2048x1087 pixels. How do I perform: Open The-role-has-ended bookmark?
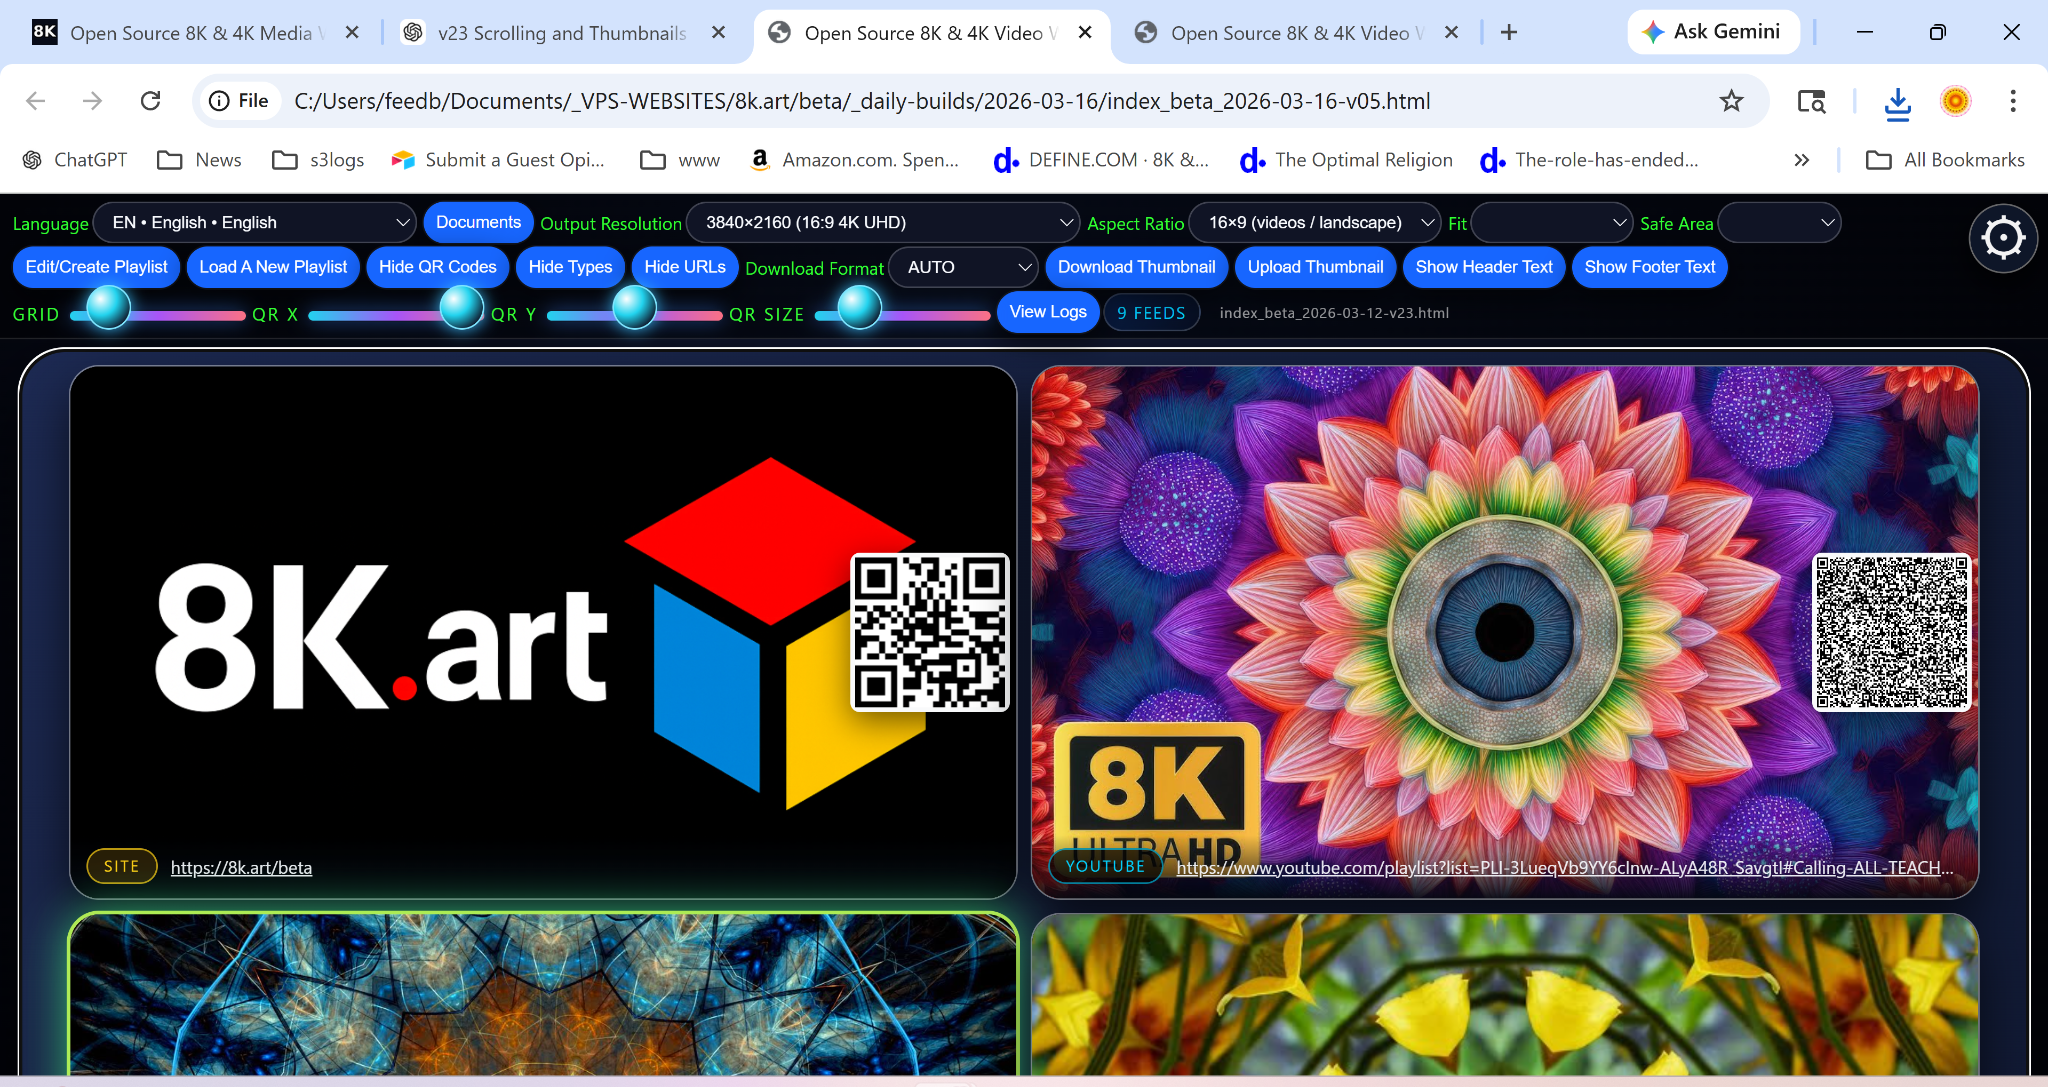click(x=1589, y=160)
